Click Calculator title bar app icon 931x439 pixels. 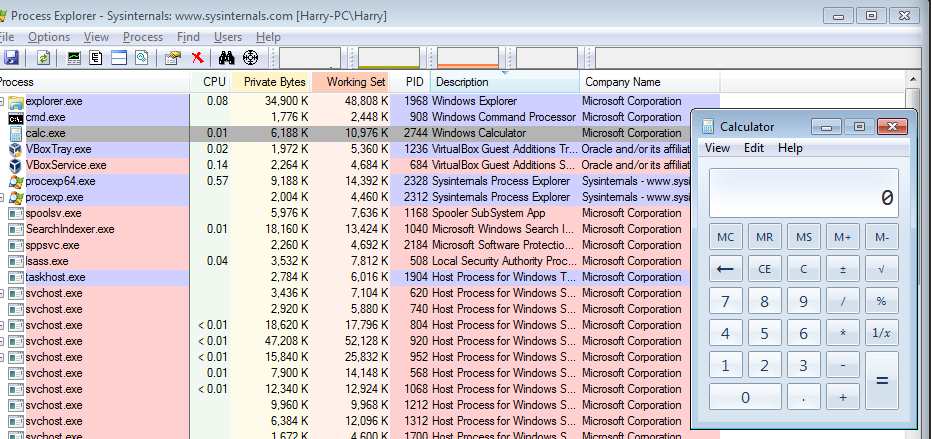(707, 127)
